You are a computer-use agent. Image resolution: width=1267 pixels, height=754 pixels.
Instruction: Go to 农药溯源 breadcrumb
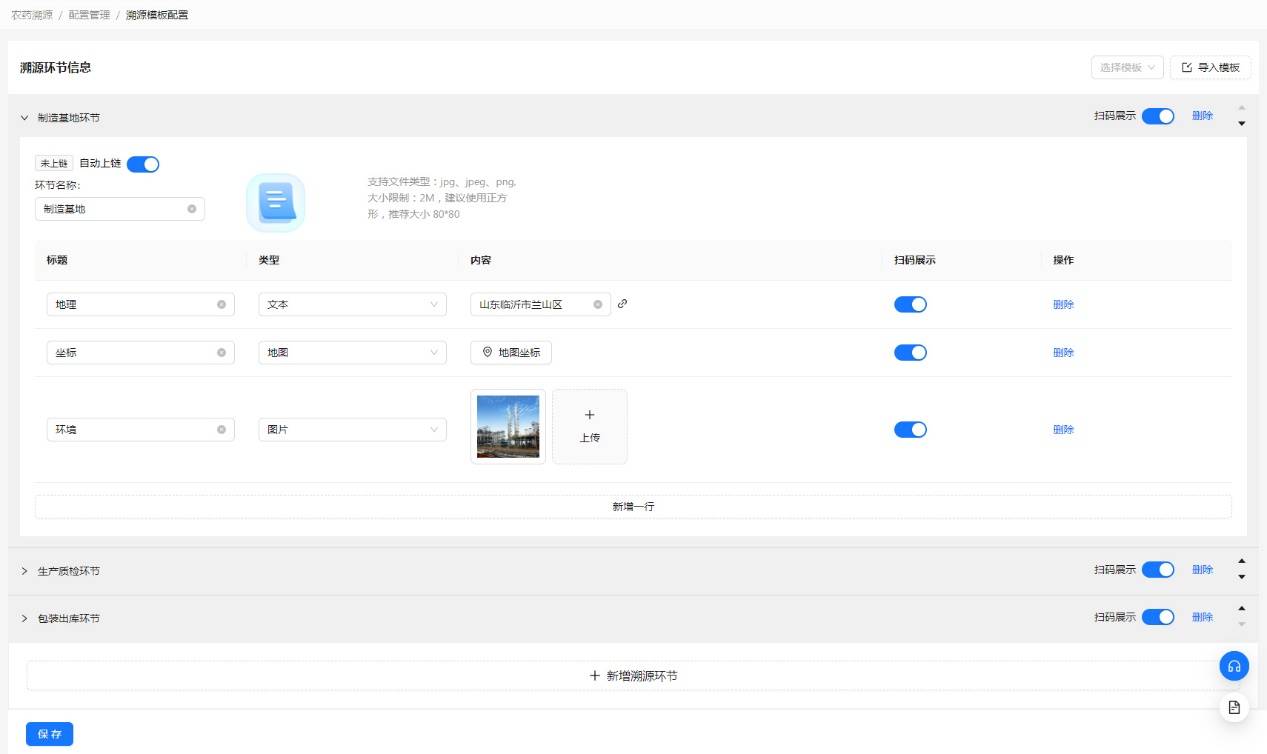coord(32,15)
